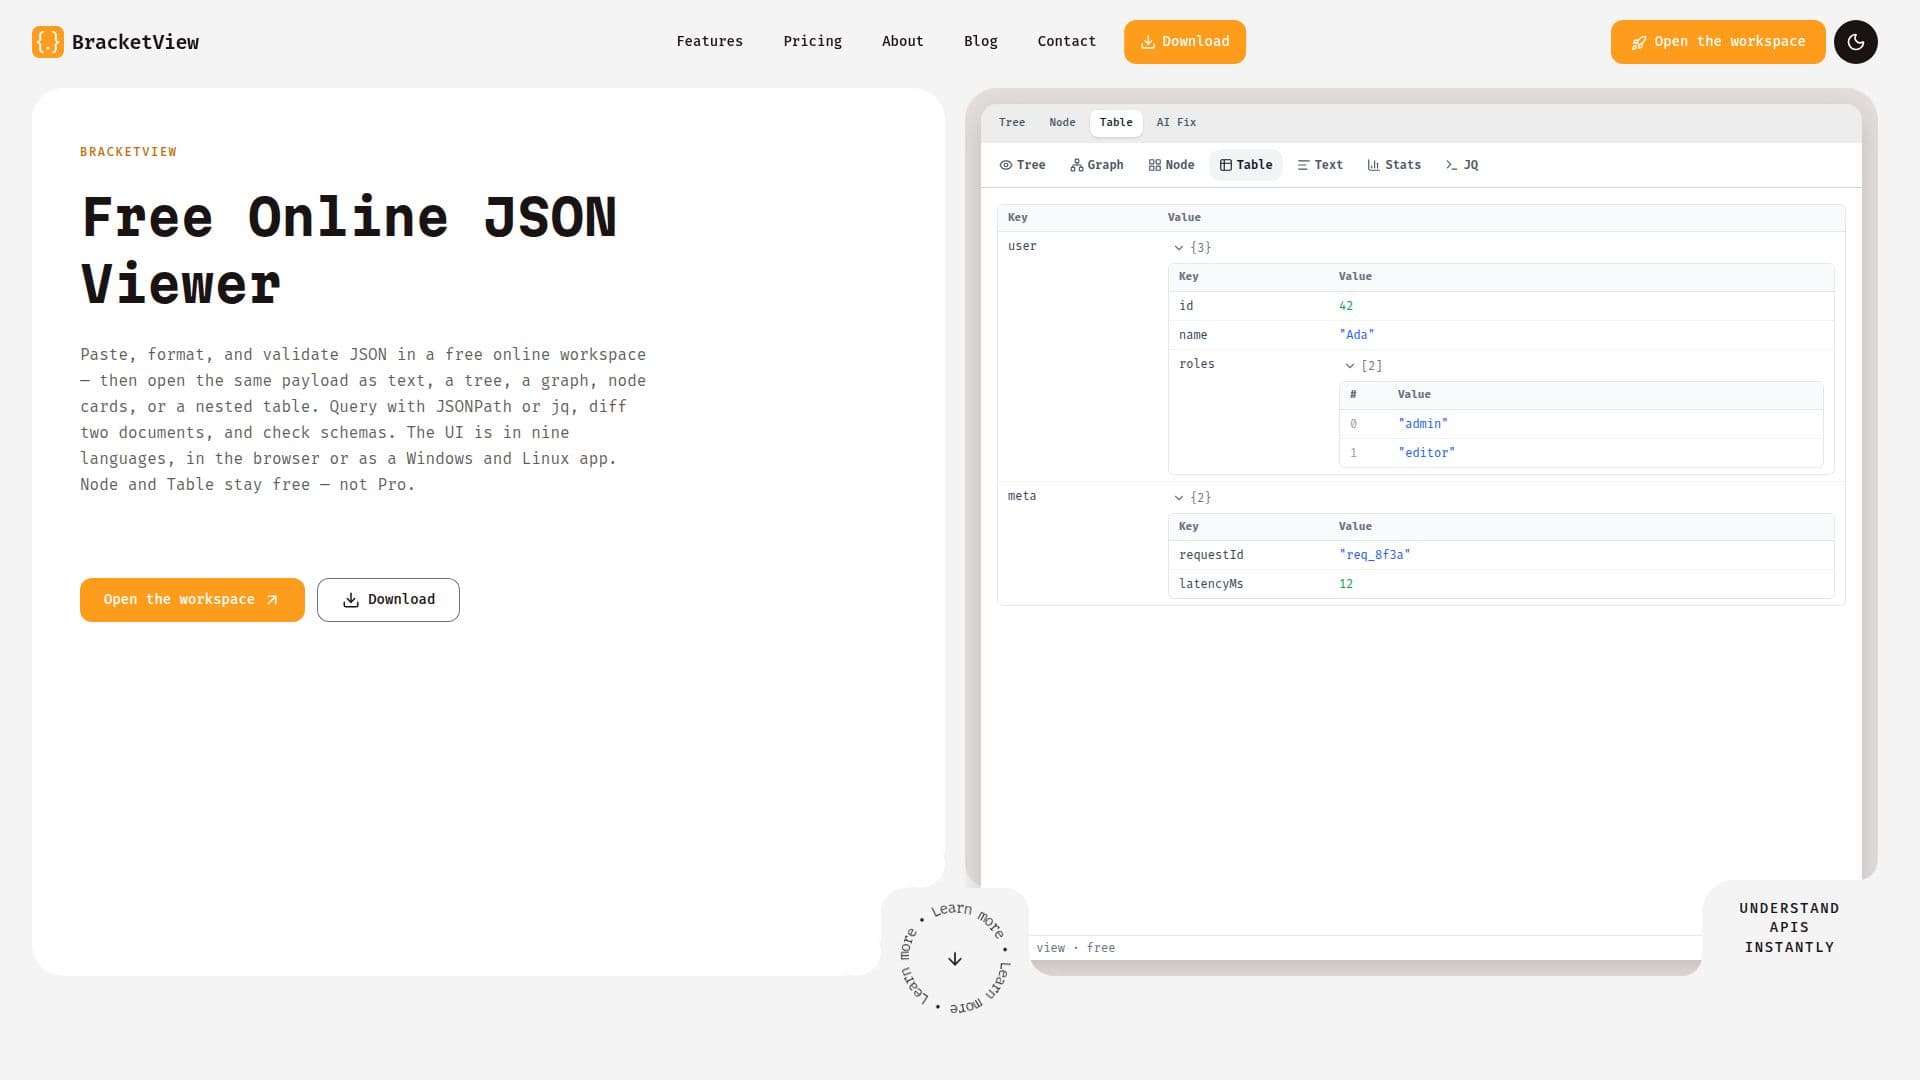Click the BracketView brand name
This screenshot has width=1920, height=1080.
135,42
